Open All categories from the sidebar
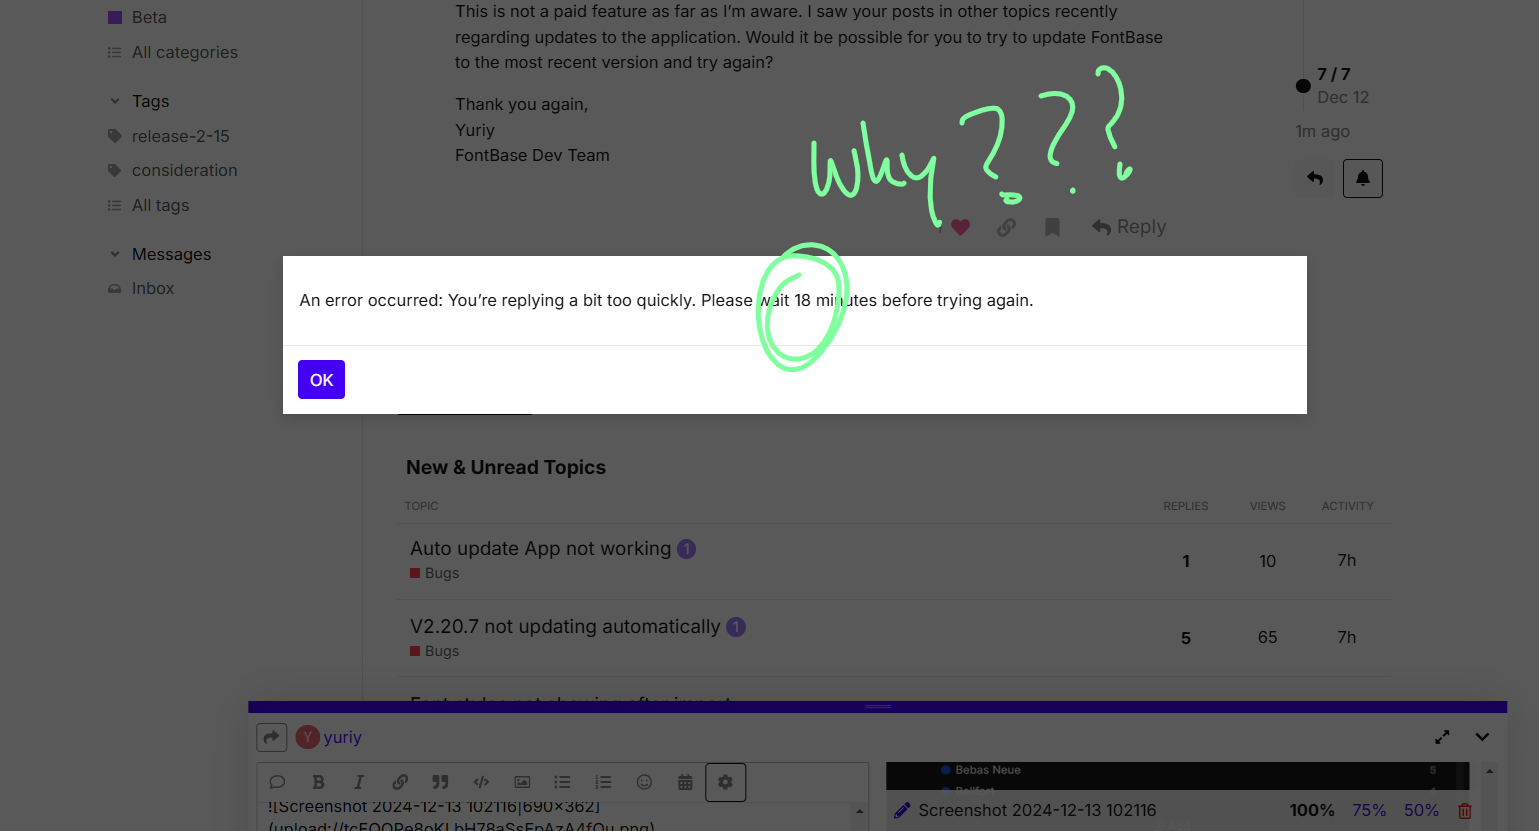This screenshot has width=1539, height=831. 184,52
